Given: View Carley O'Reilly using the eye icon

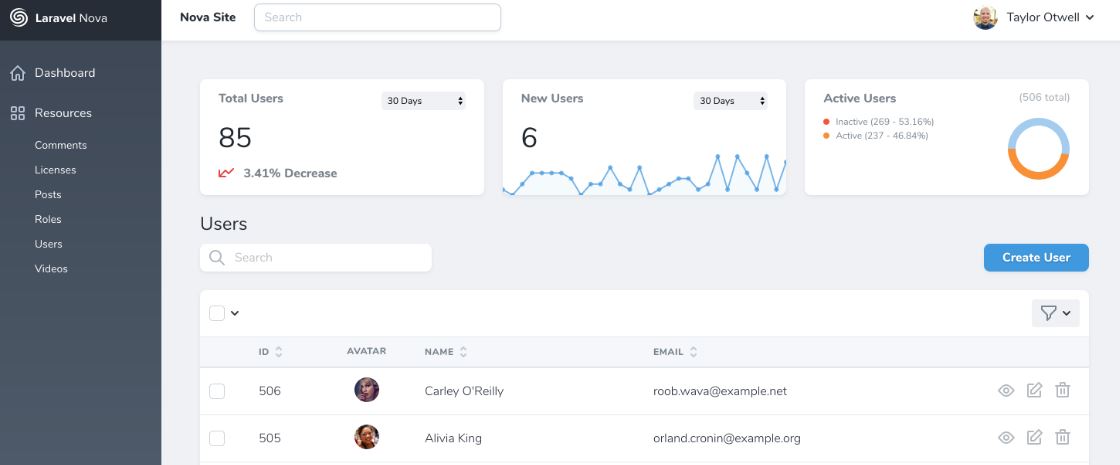Looking at the screenshot, I should [1006, 391].
